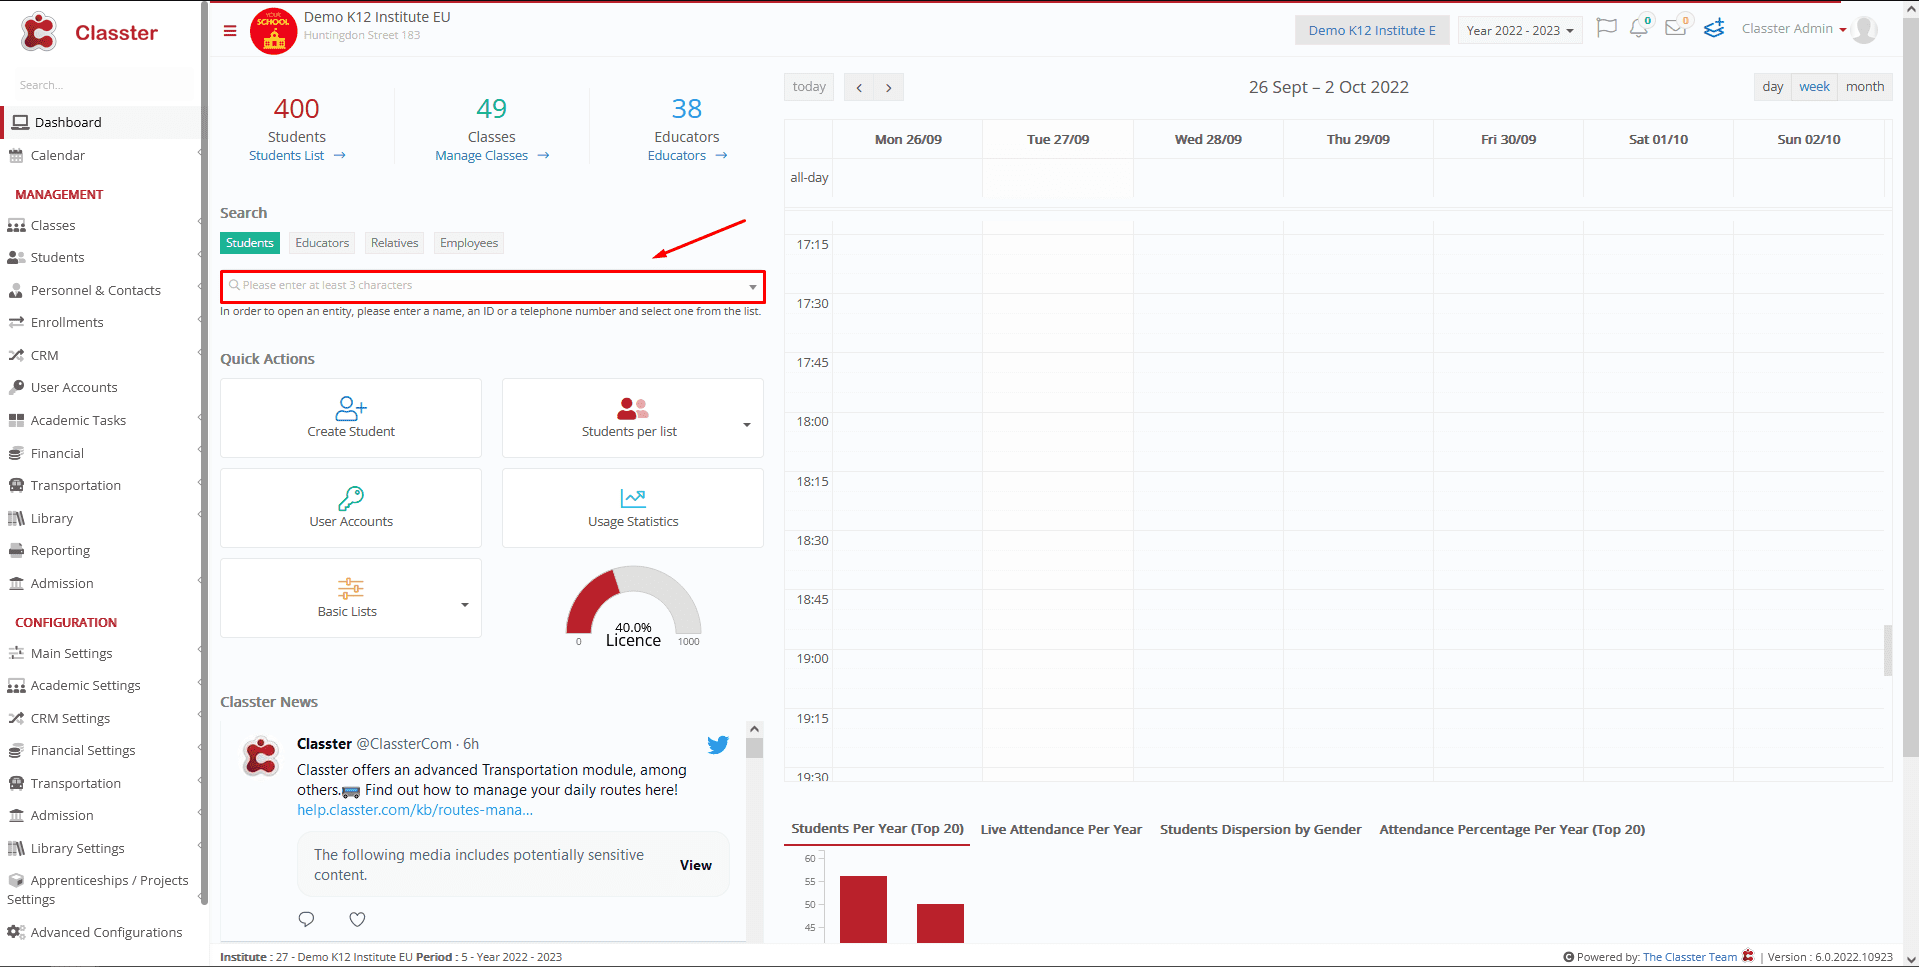The width and height of the screenshot is (1919, 967).
Task: Click the today calendar button
Action: [809, 87]
